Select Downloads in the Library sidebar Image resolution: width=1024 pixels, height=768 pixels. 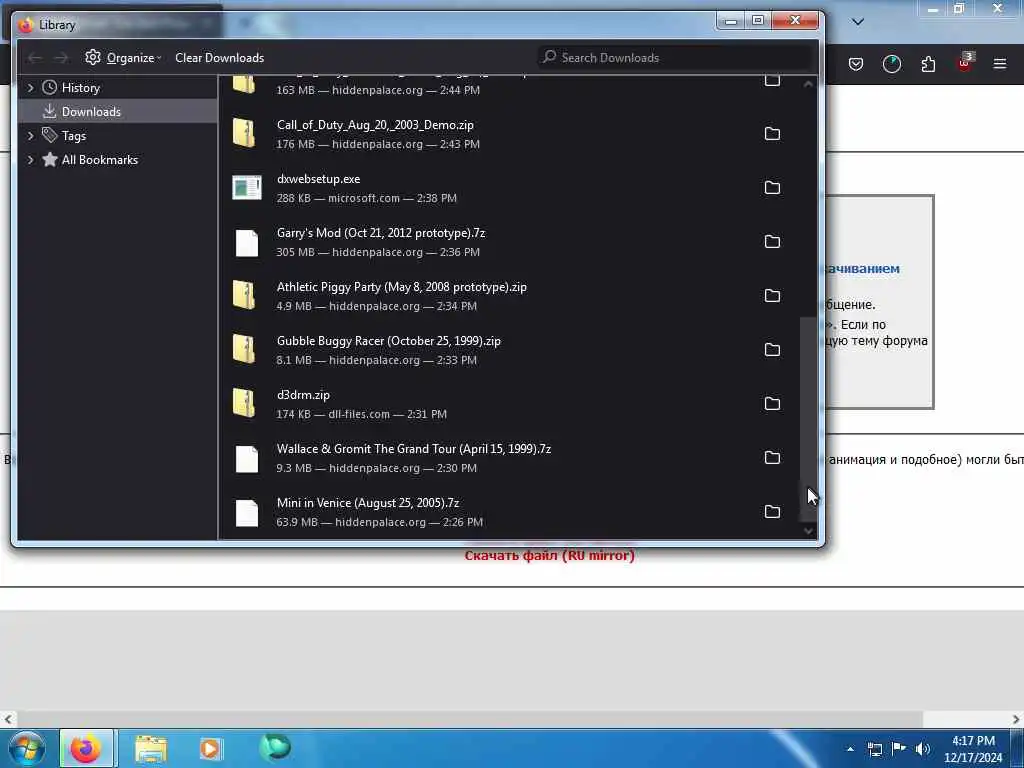click(118, 112)
